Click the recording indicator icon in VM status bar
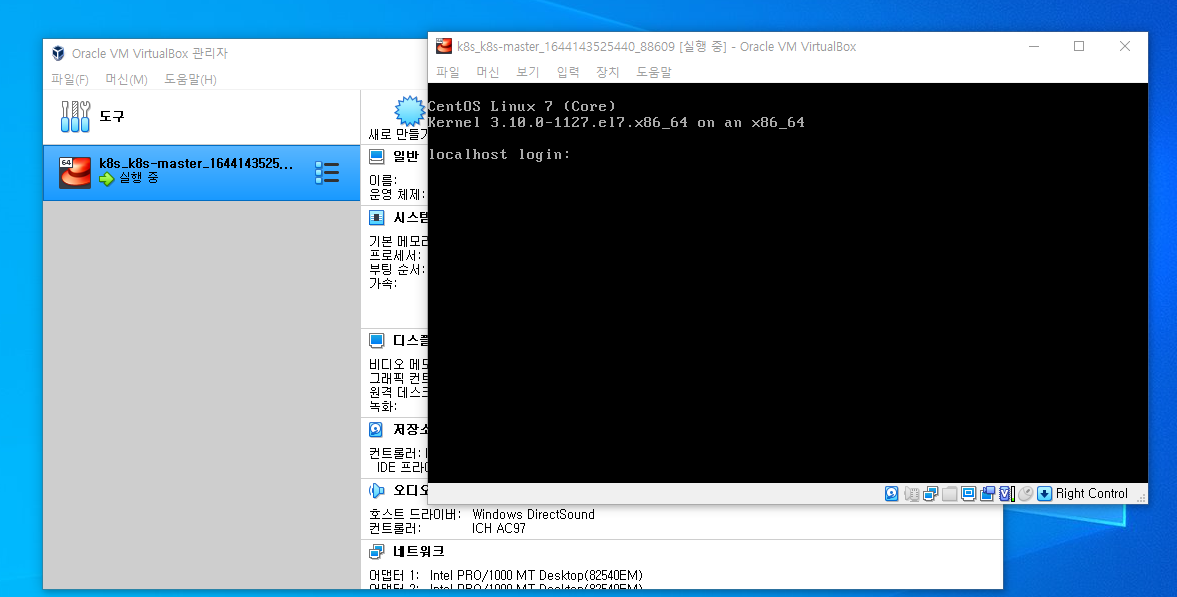 [987, 493]
